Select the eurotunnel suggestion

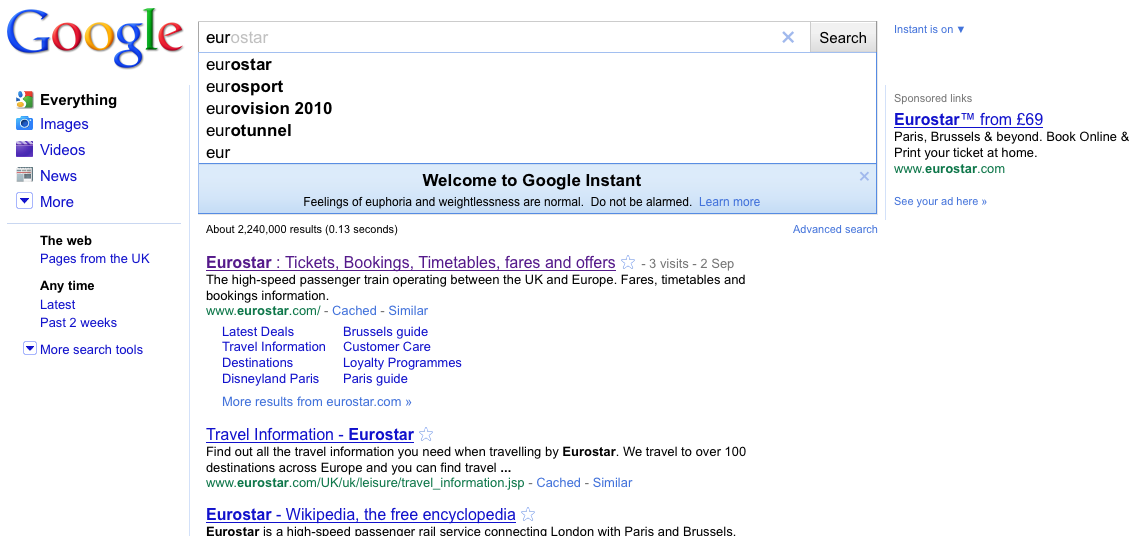click(x=537, y=131)
